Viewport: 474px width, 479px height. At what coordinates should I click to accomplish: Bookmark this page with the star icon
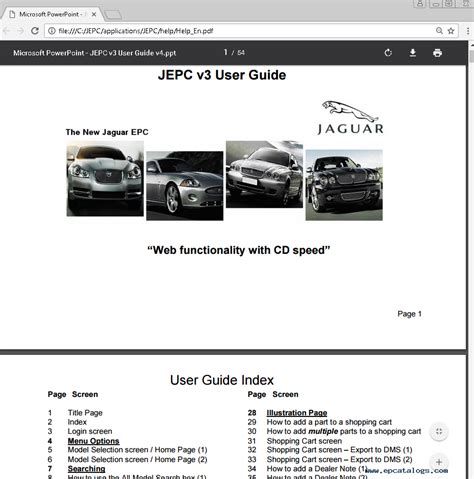(x=451, y=31)
